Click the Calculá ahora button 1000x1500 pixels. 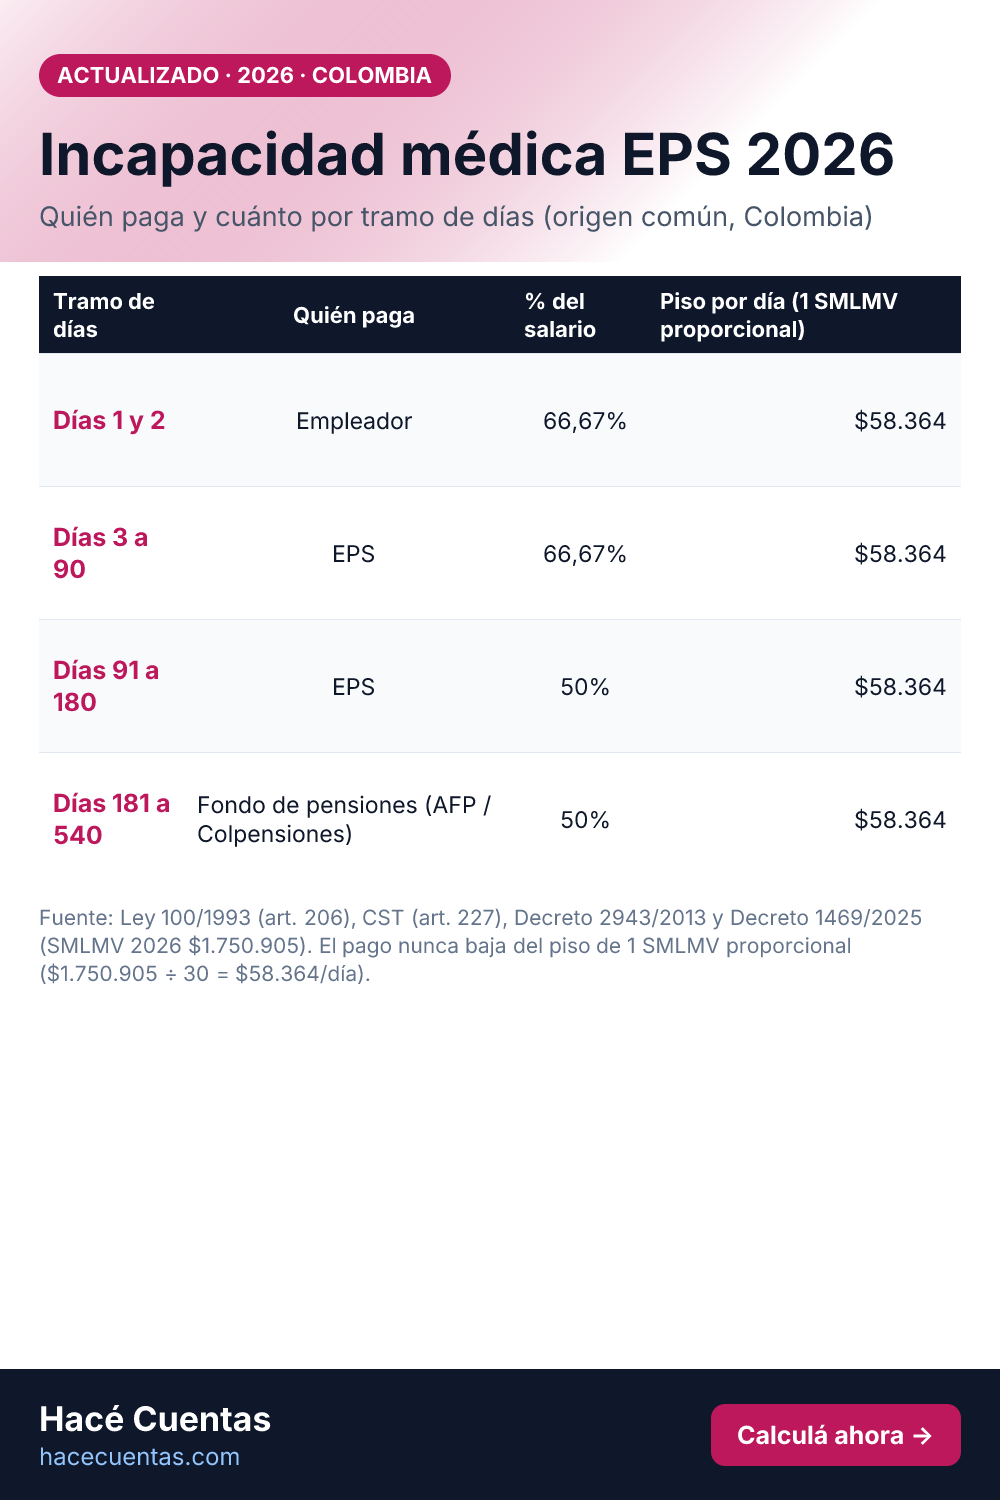tap(835, 1435)
